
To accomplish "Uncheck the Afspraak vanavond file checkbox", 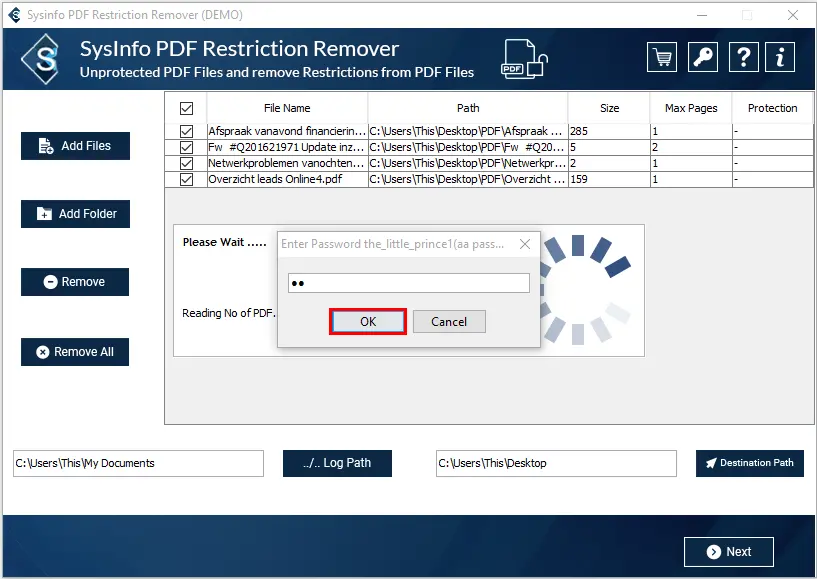I will (186, 131).
